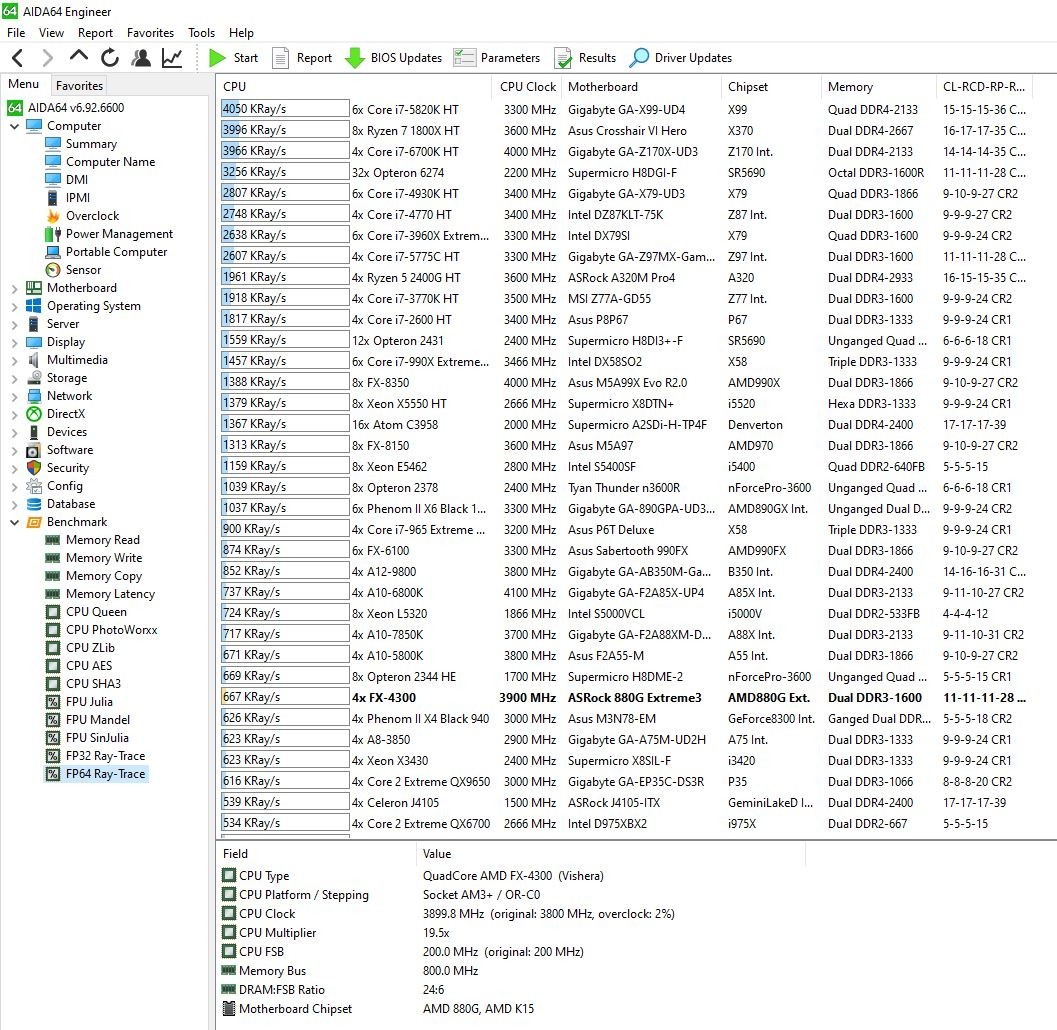The image size is (1057, 1030).
Task: Expand the Motherboard tree node
Action: 14,289
